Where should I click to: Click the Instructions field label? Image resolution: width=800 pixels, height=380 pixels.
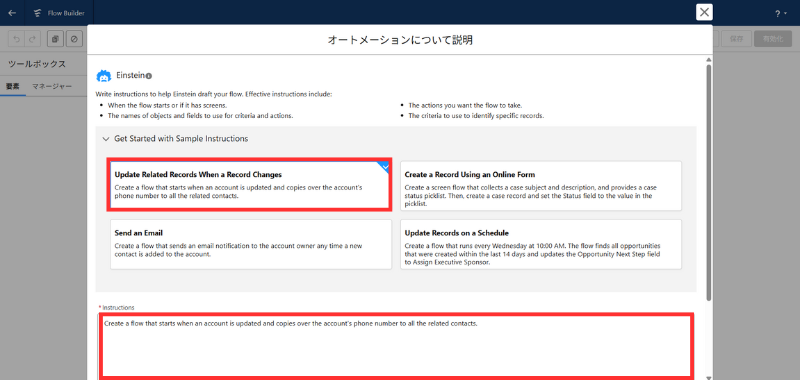point(117,308)
